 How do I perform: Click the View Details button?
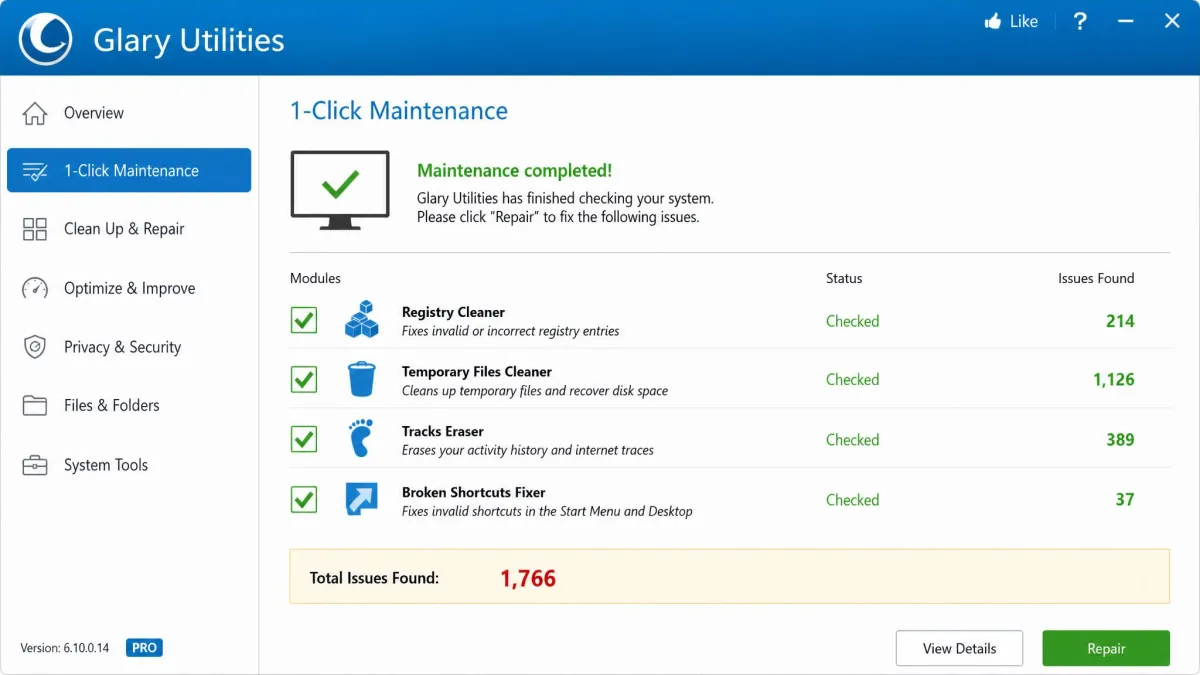(959, 648)
